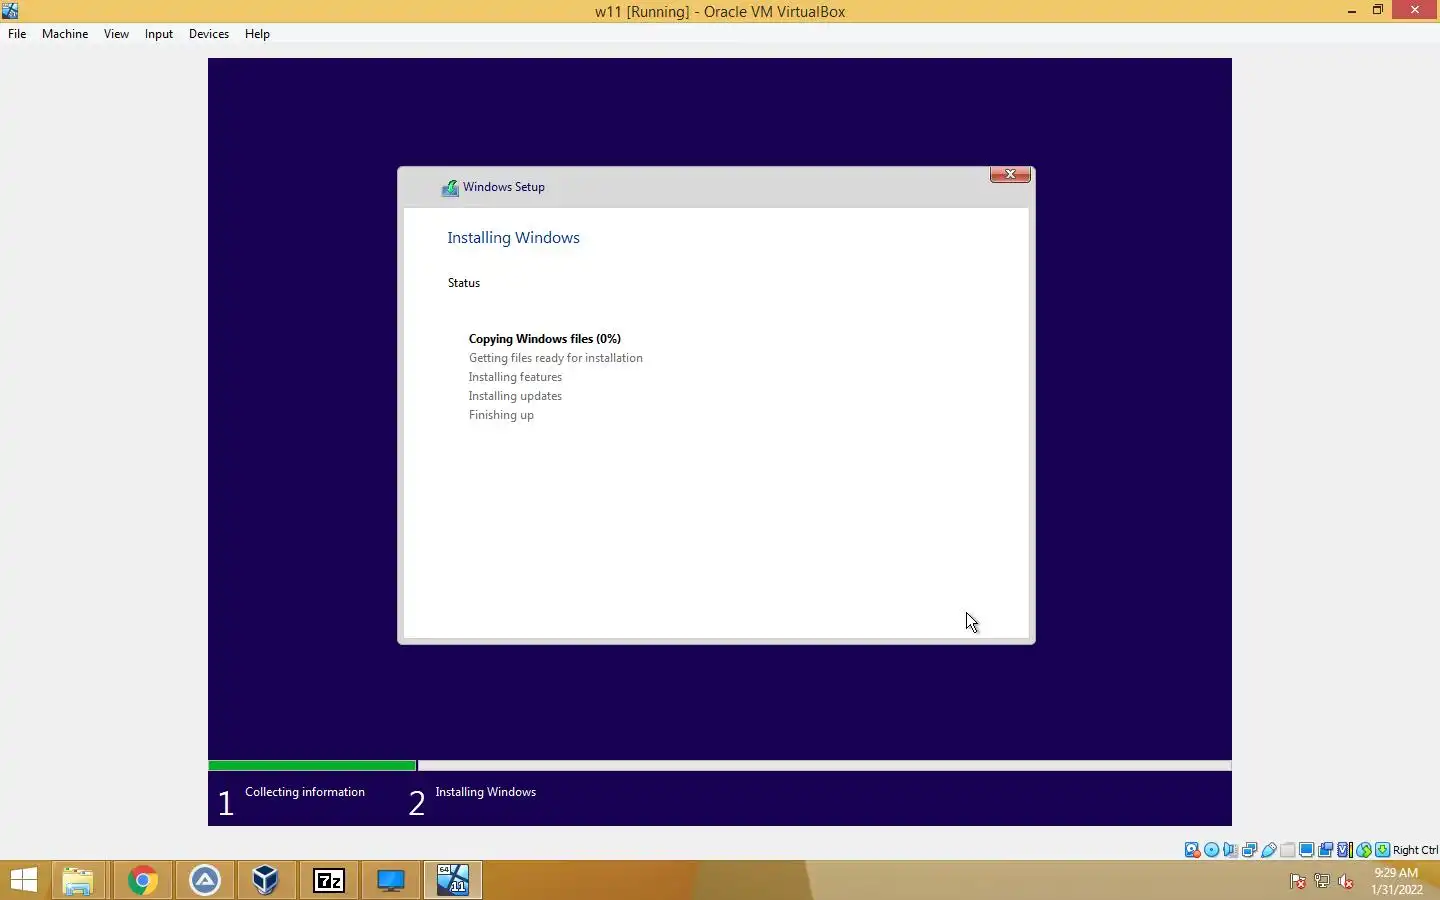
Task: Open 7-Zip from the taskbar
Action: (x=329, y=880)
